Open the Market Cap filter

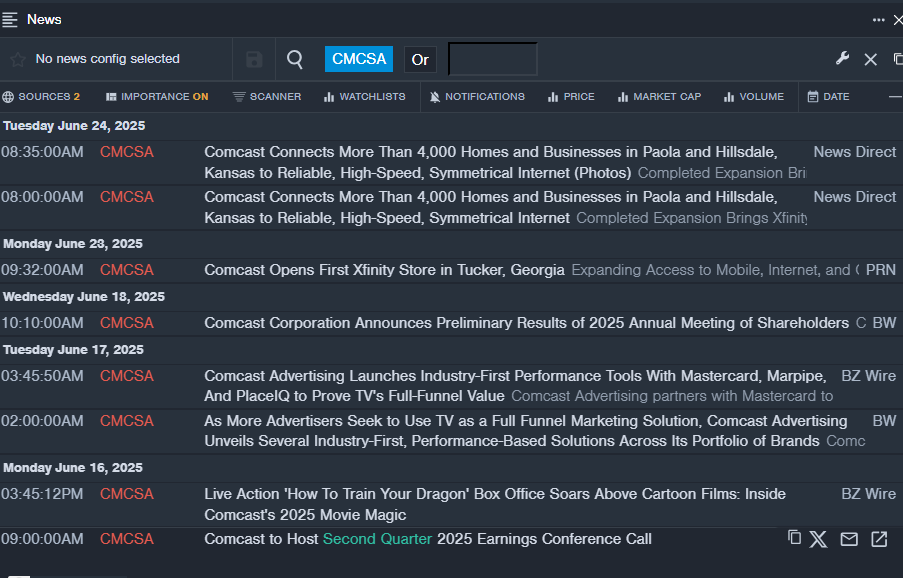[x=659, y=97]
